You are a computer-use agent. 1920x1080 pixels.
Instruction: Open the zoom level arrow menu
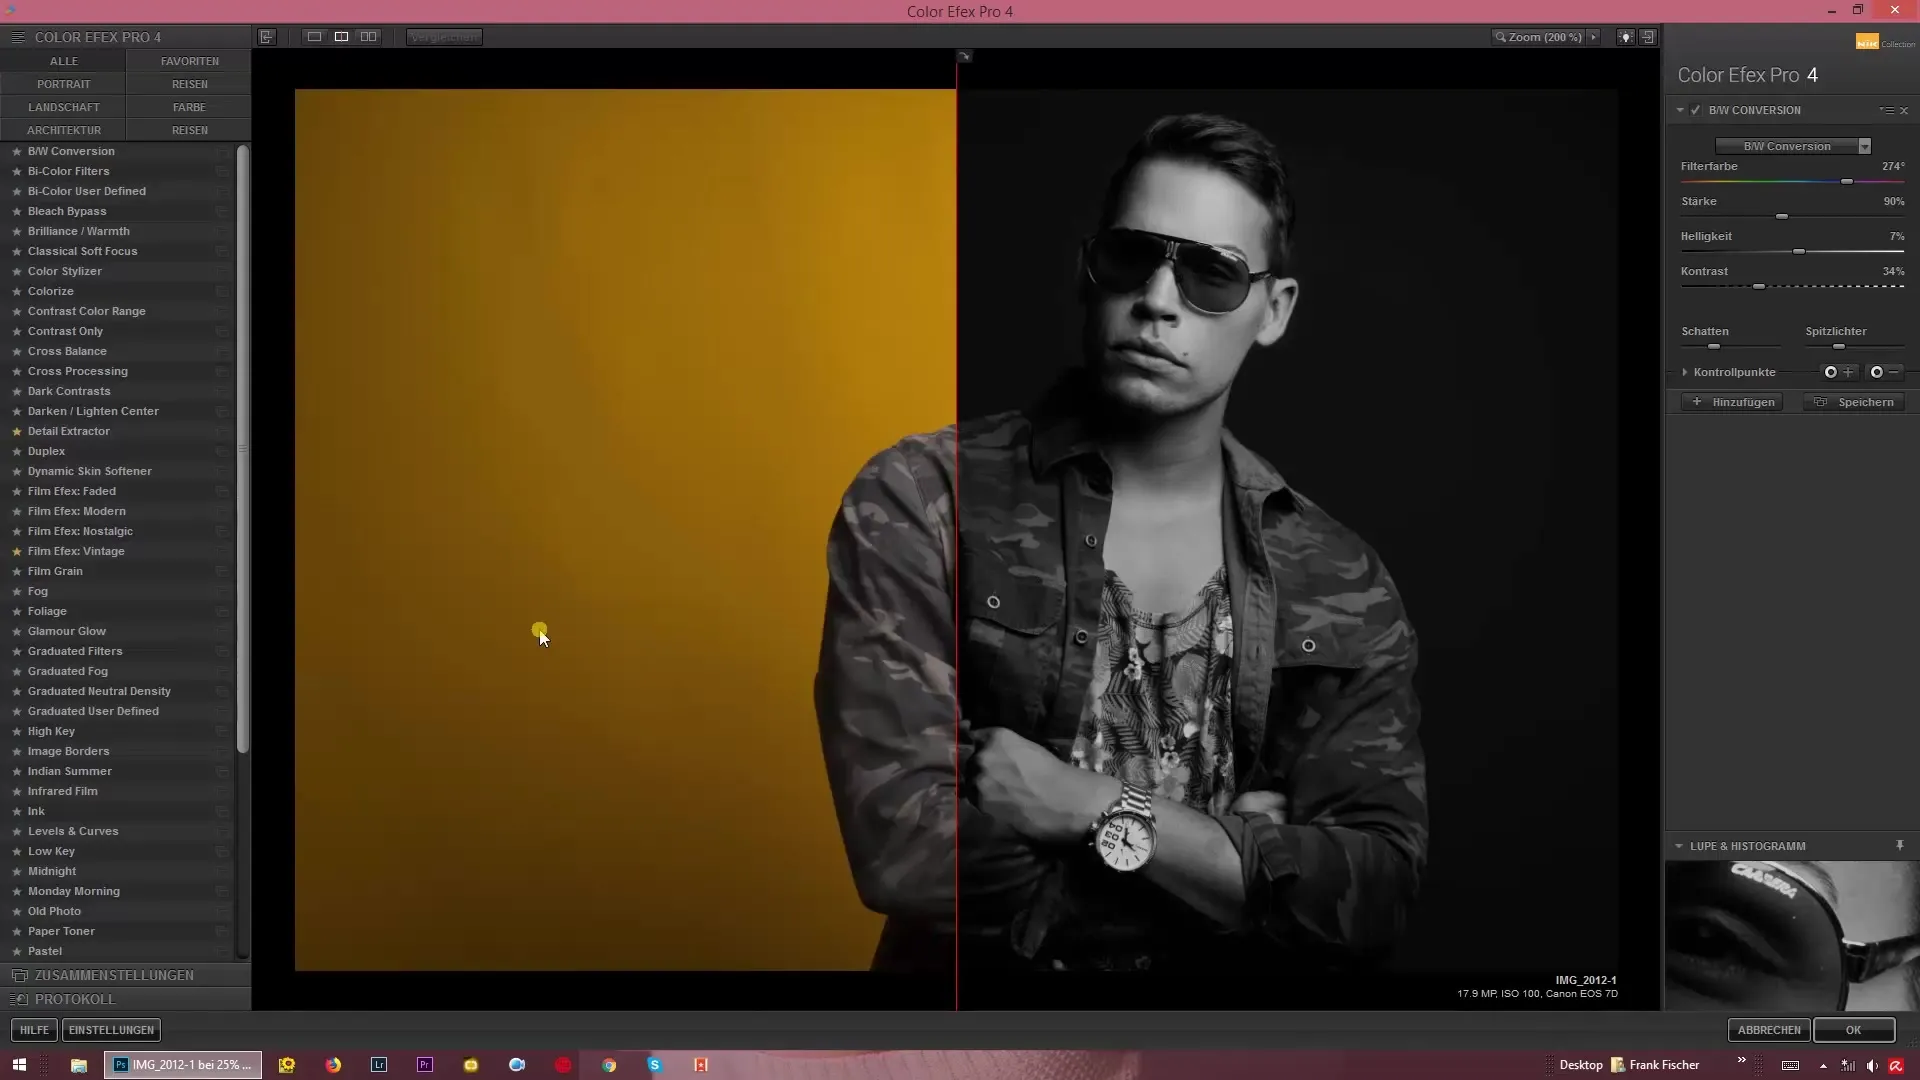pyautogui.click(x=1594, y=37)
